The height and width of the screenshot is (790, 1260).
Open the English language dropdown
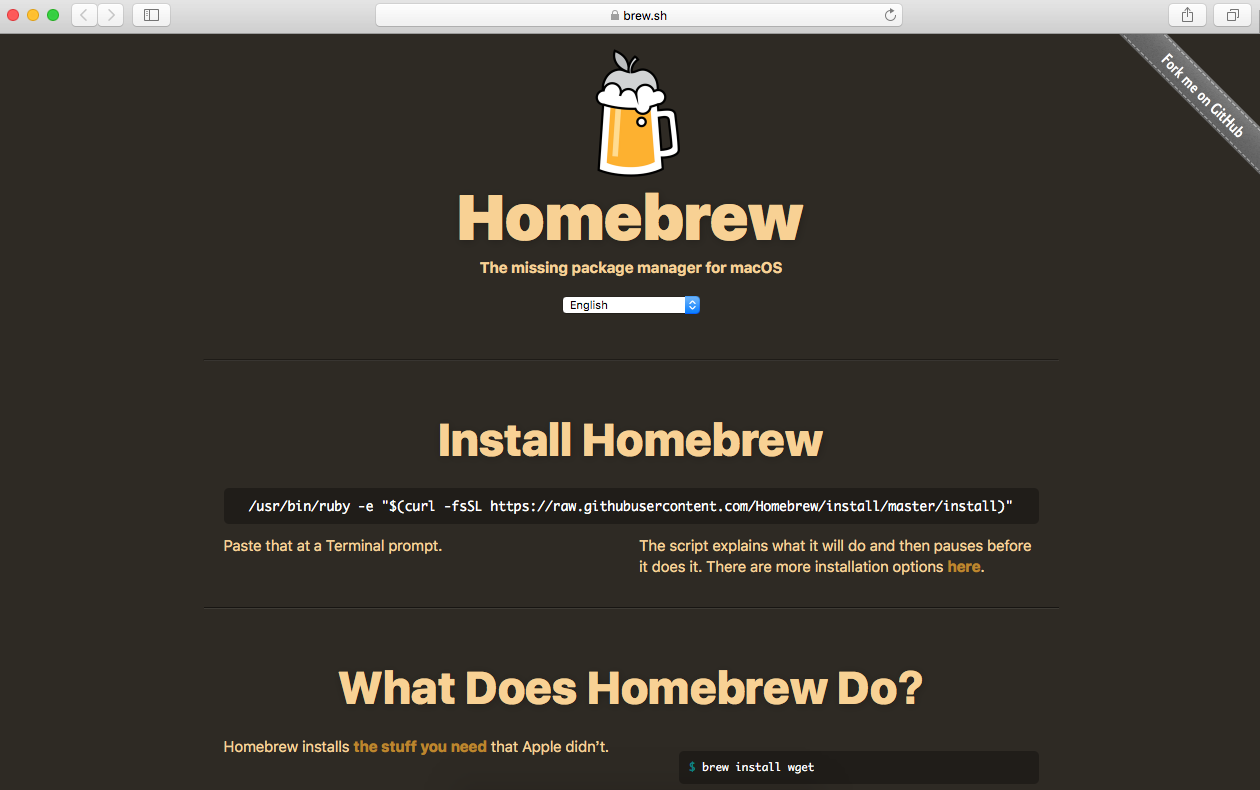click(631, 305)
